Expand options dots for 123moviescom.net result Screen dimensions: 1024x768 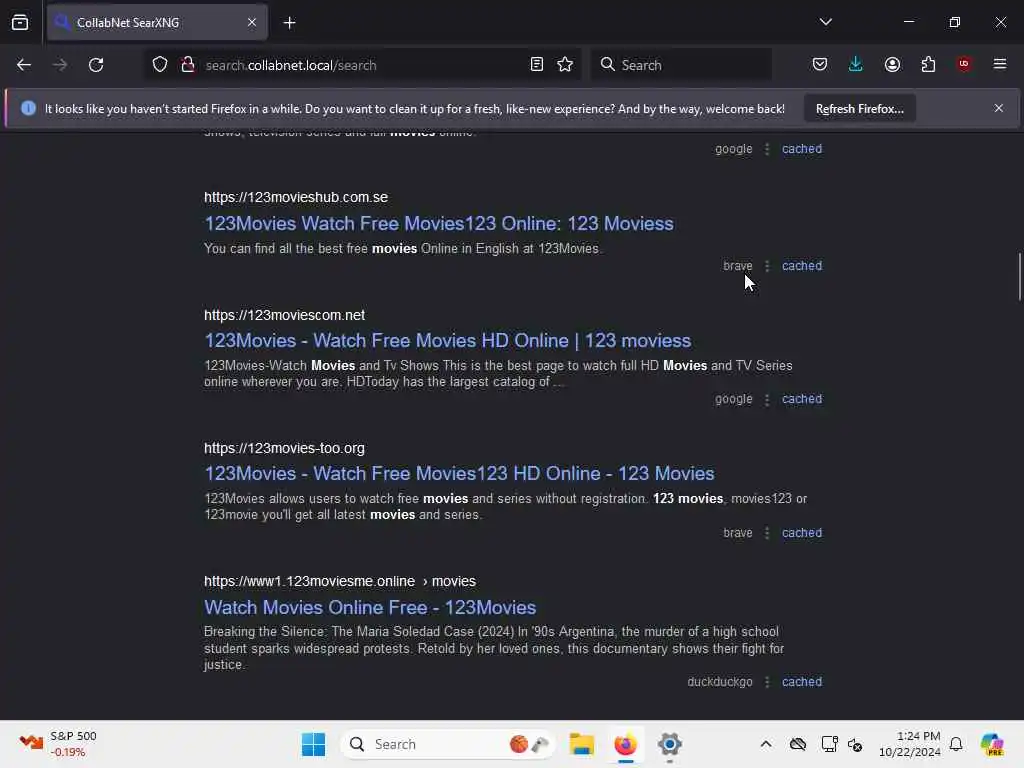click(x=767, y=399)
